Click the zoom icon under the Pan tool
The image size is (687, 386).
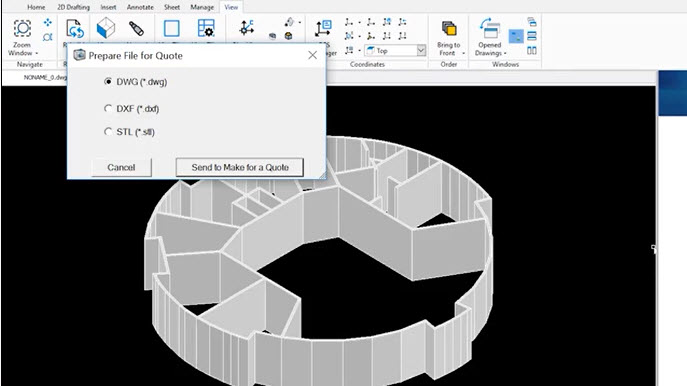[x=47, y=37]
